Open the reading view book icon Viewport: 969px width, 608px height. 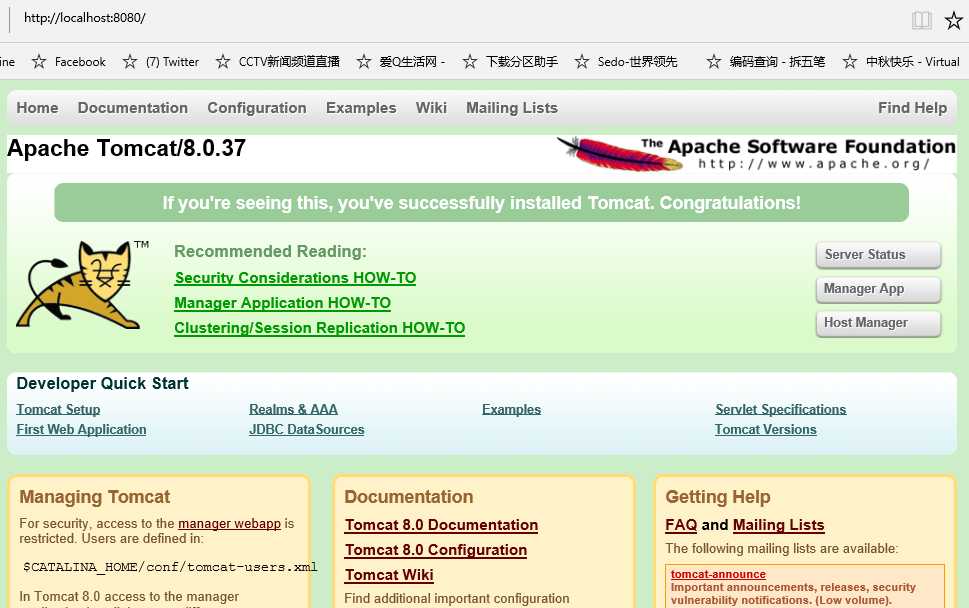click(x=921, y=20)
